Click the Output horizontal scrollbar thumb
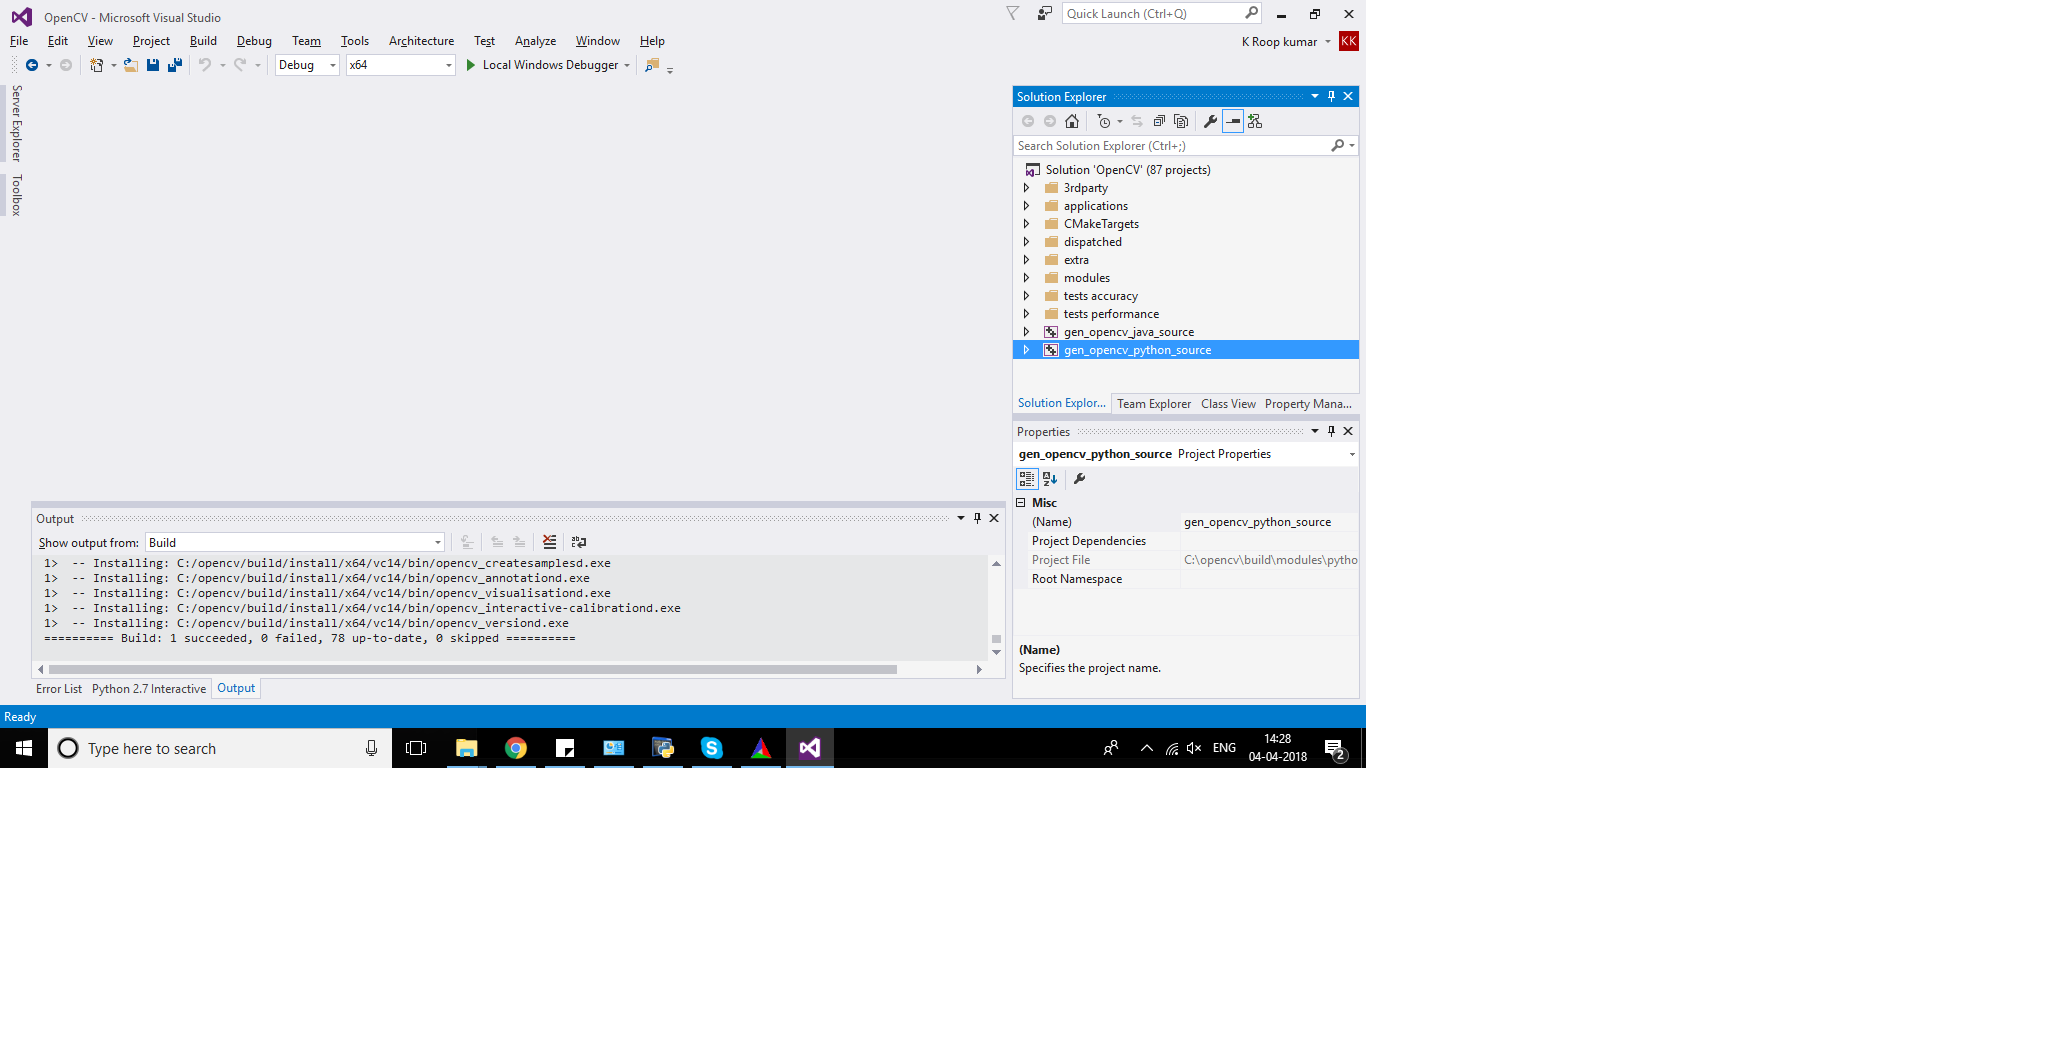The width and height of the screenshot is (2066, 1038). pyautogui.click(x=472, y=670)
